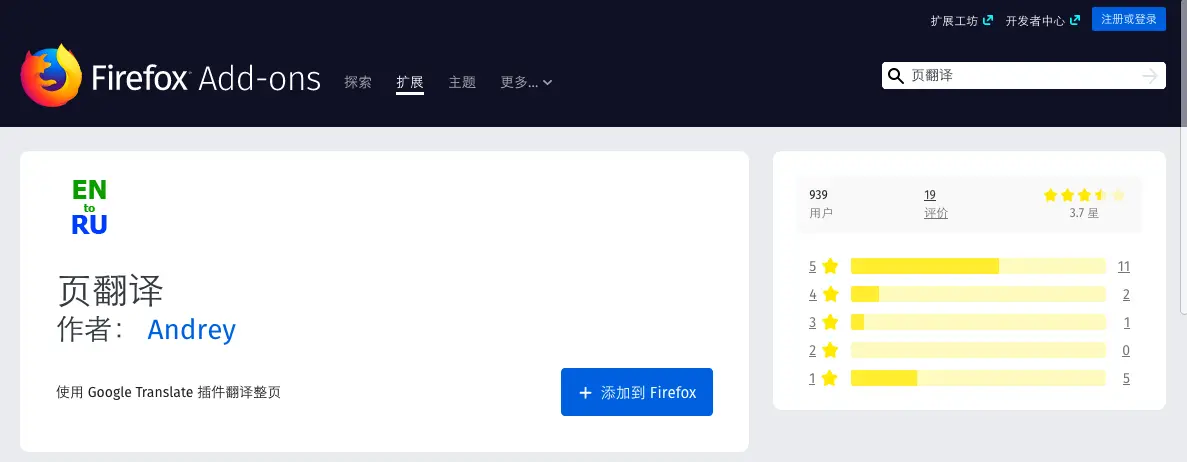The image size is (1187, 462).
Task: Open the 探索 navigation item
Action: pyautogui.click(x=358, y=82)
